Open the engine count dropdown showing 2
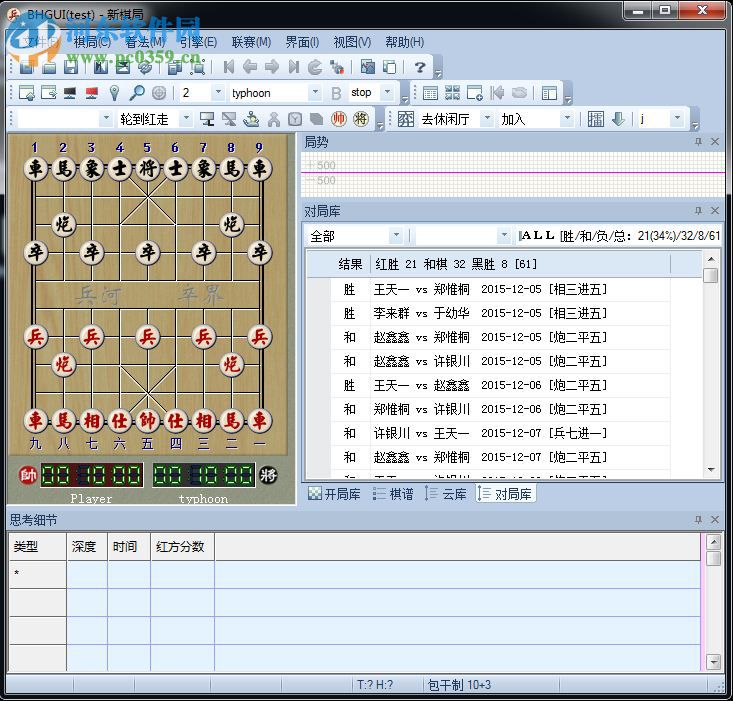The image size is (733, 701). 218,93
